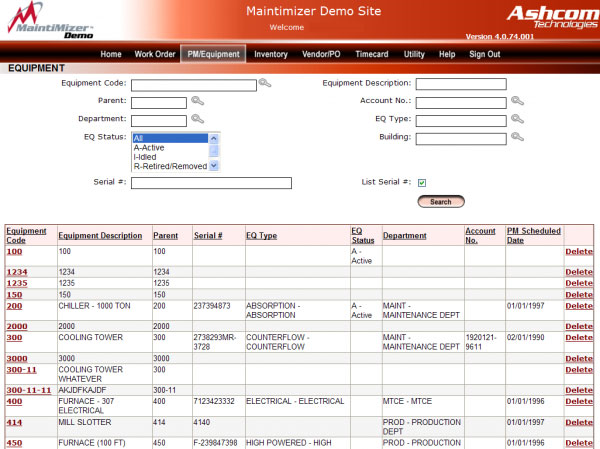The height and width of the screenshot is (449, 600).
Task: Delete the COOLING TOWER 300 row
Action: [x=579, y=338]
